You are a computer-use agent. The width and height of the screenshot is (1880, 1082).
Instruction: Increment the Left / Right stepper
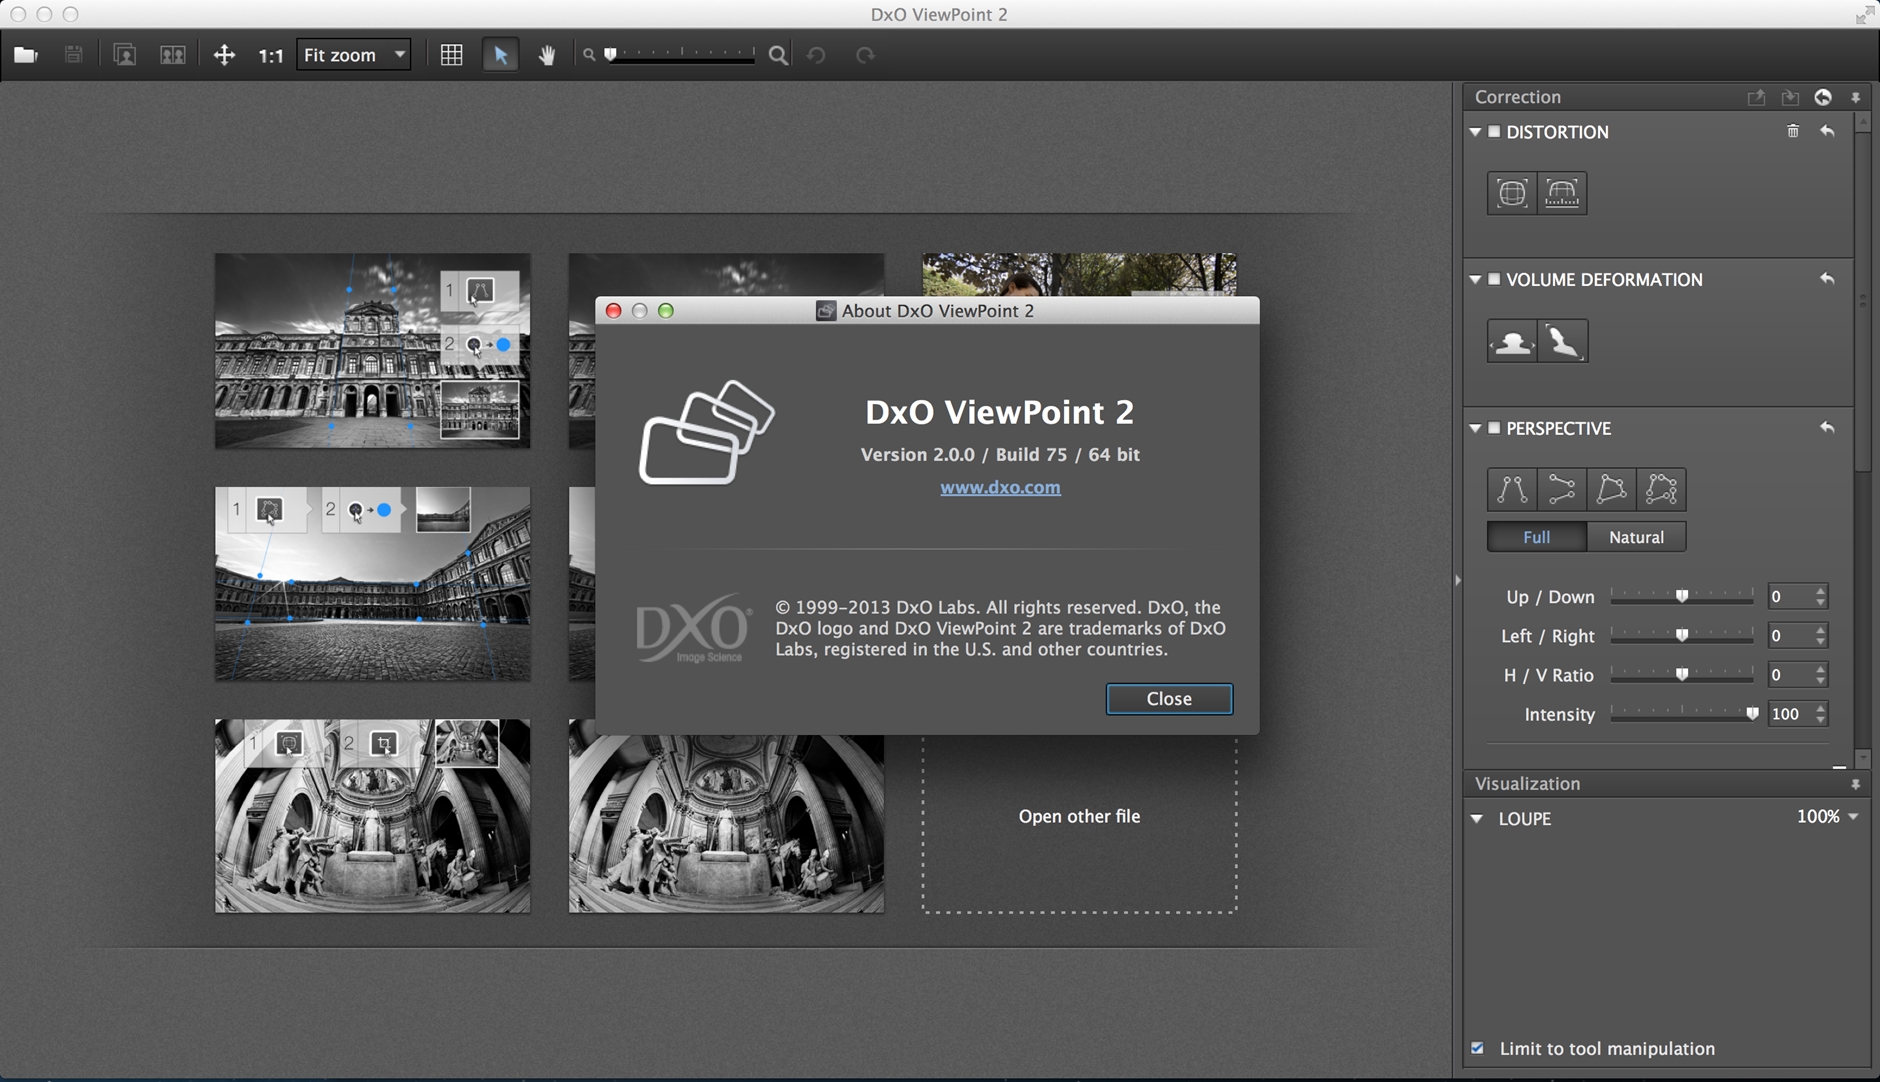[1821, 629]
